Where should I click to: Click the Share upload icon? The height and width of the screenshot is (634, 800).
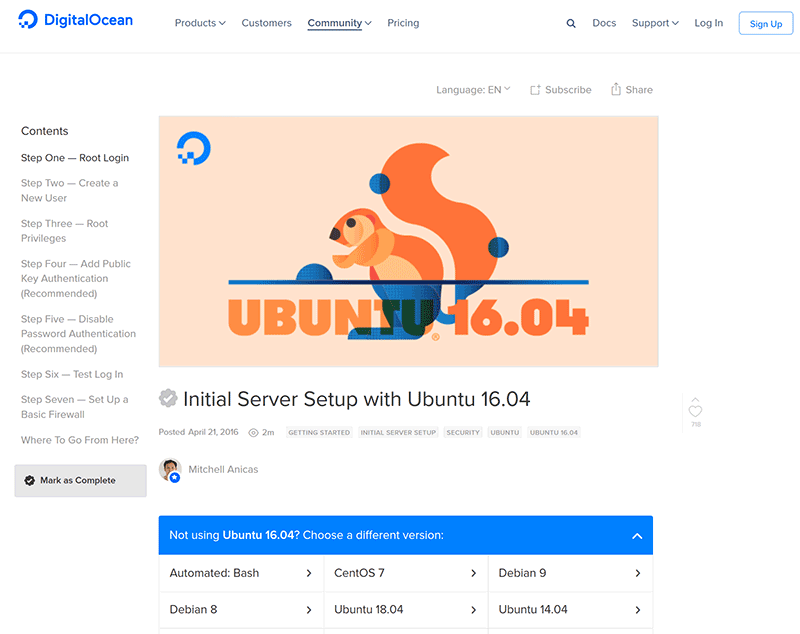(x=616, y=89)
